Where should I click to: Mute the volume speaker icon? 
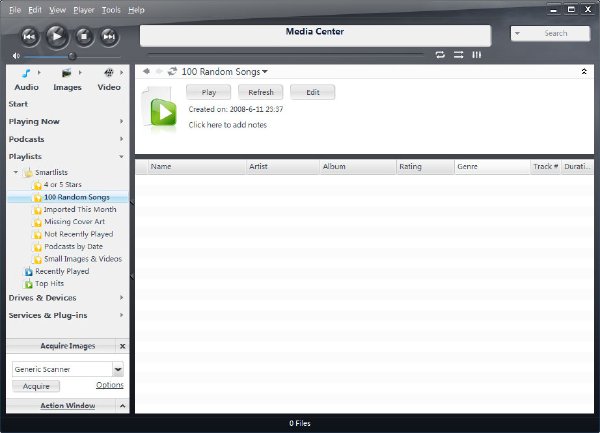click(16, 56)
